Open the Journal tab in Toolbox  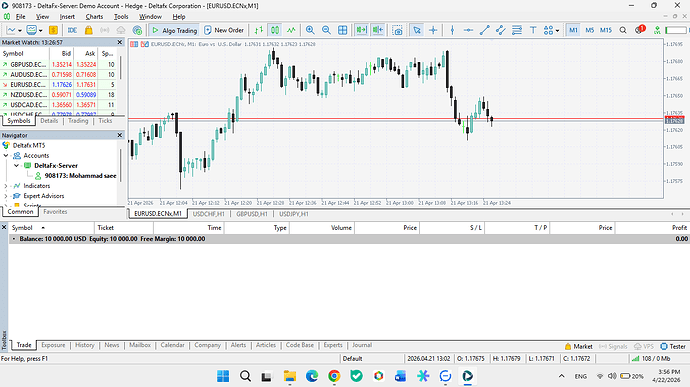tap(362, 345)
